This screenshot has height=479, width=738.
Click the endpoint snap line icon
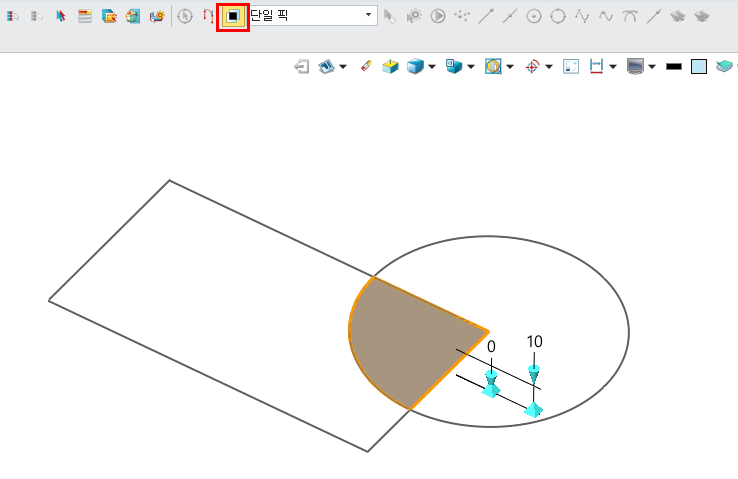tap(486, 16)
